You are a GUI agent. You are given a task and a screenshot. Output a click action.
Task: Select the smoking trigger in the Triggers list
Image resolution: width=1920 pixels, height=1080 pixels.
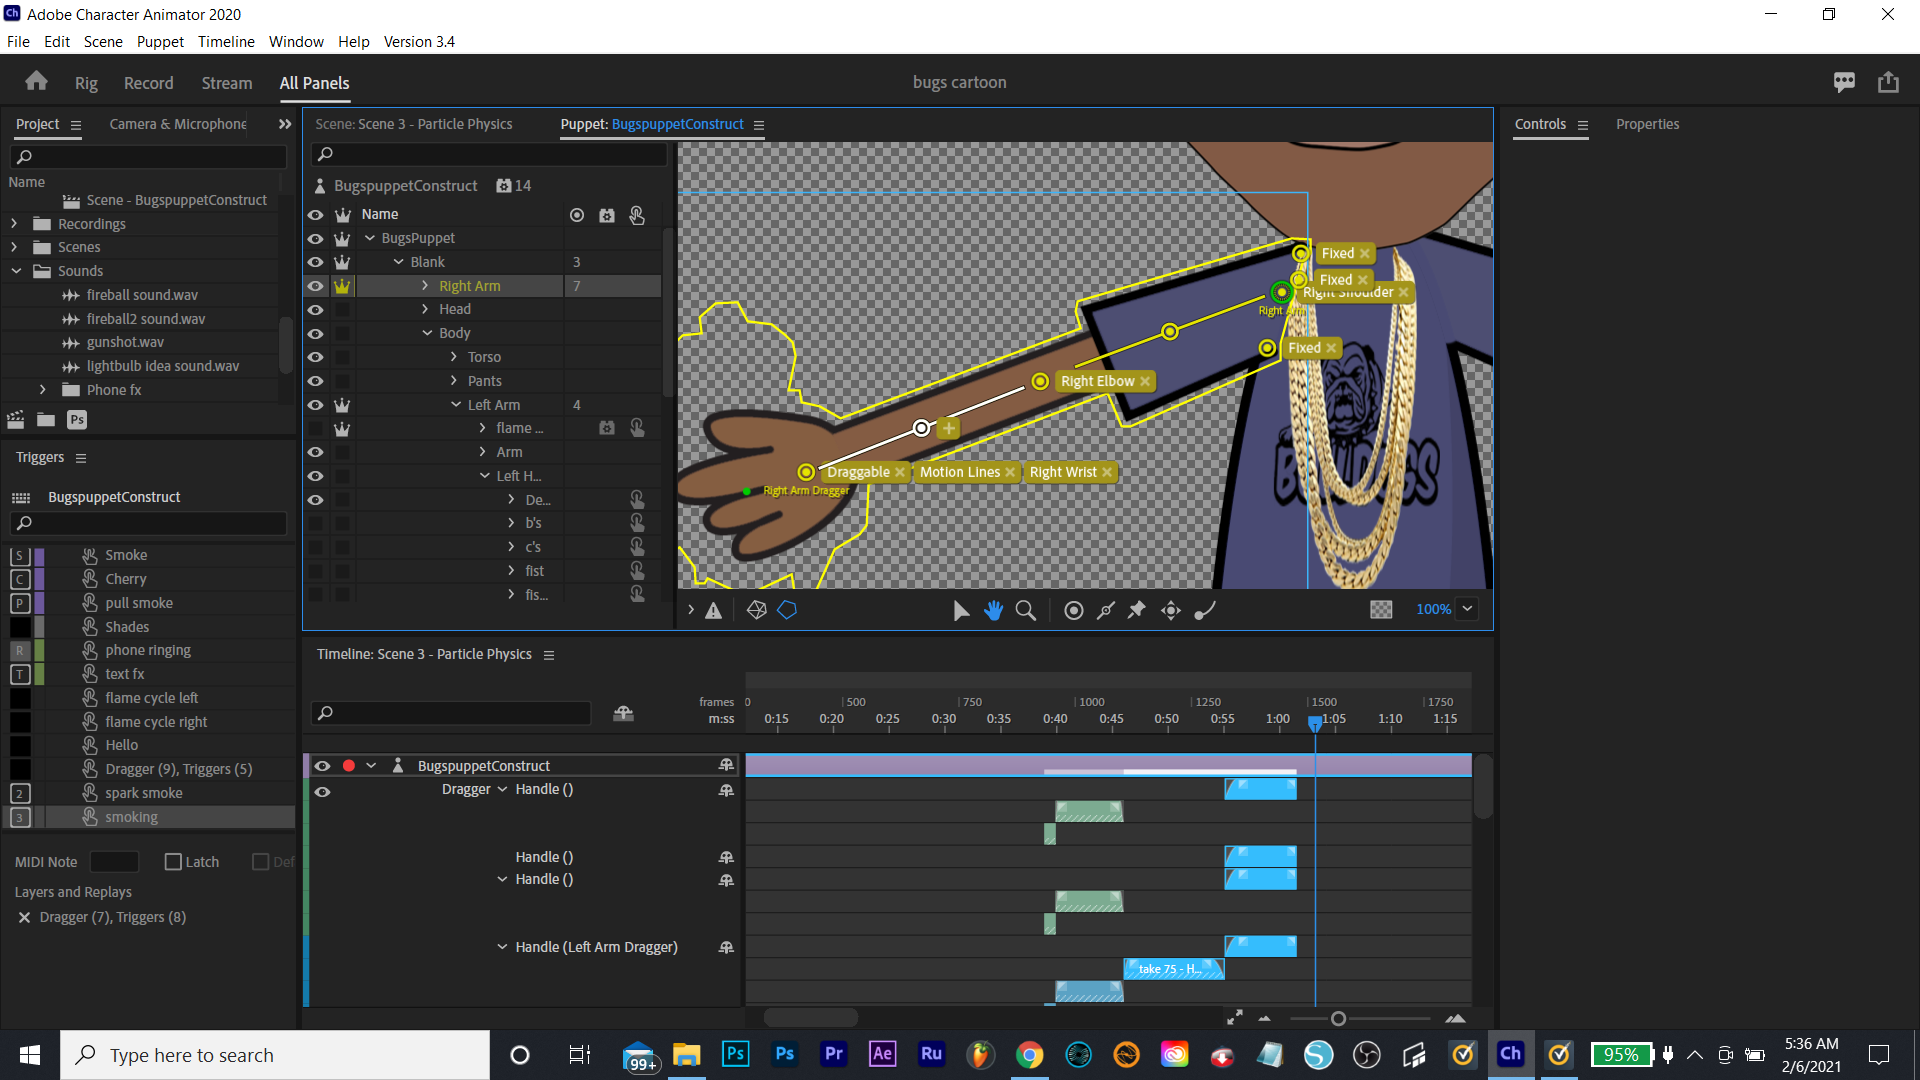click(131, 816)
